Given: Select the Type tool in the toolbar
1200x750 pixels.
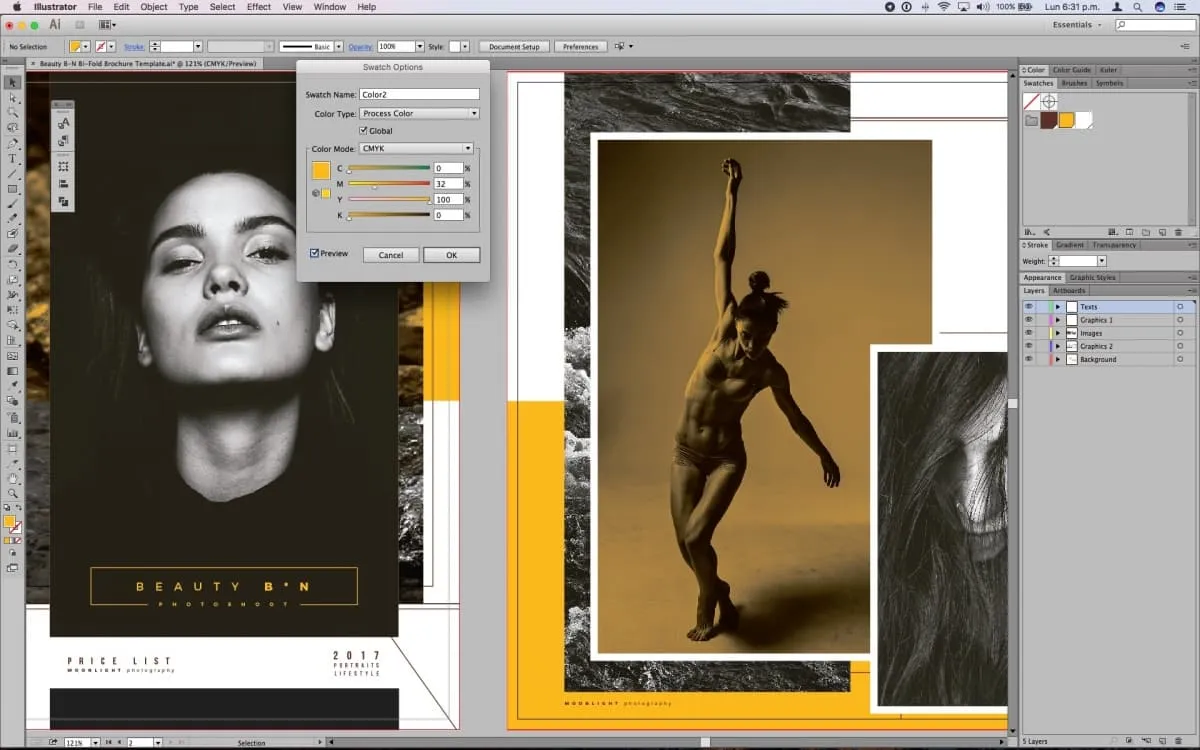Looking at the screenshot, I should point(13,158).
